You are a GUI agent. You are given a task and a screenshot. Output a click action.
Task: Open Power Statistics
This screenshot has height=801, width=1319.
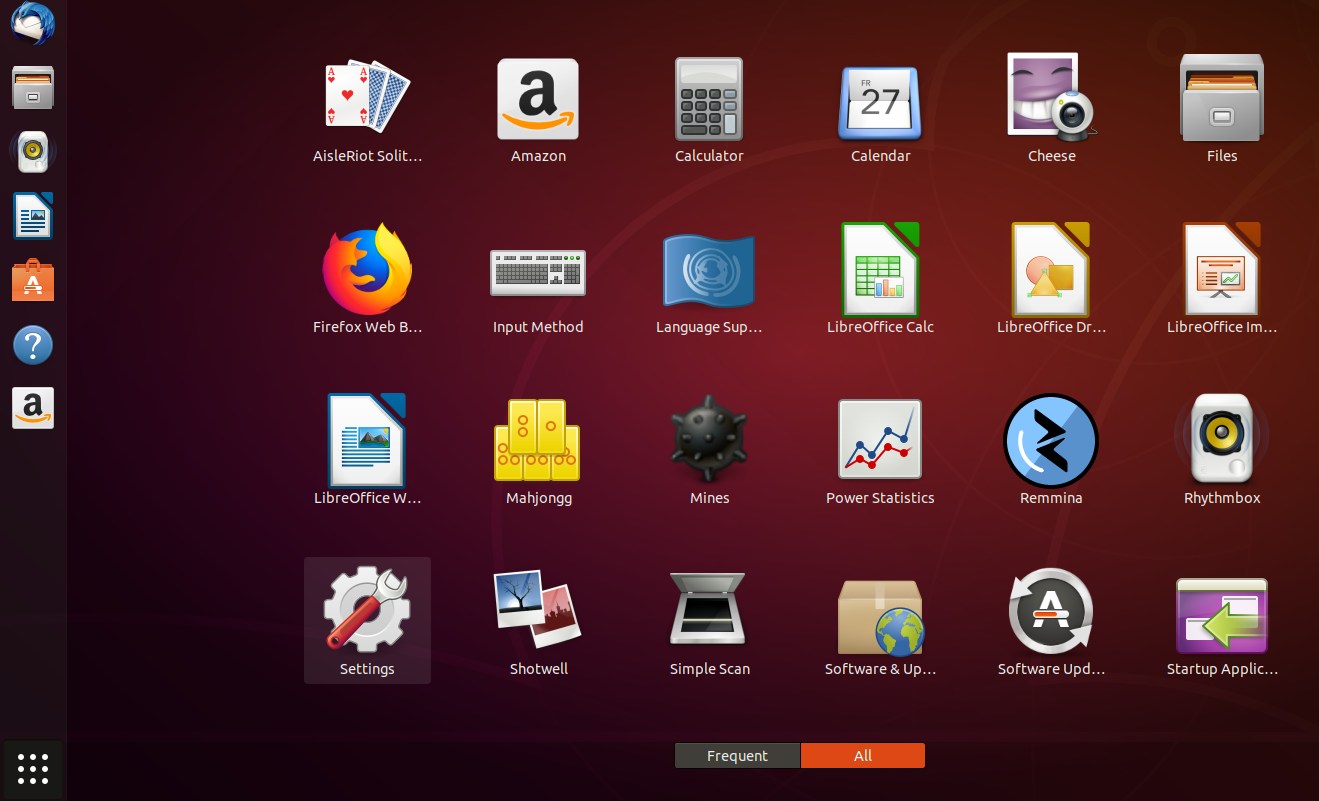point(880,450)
